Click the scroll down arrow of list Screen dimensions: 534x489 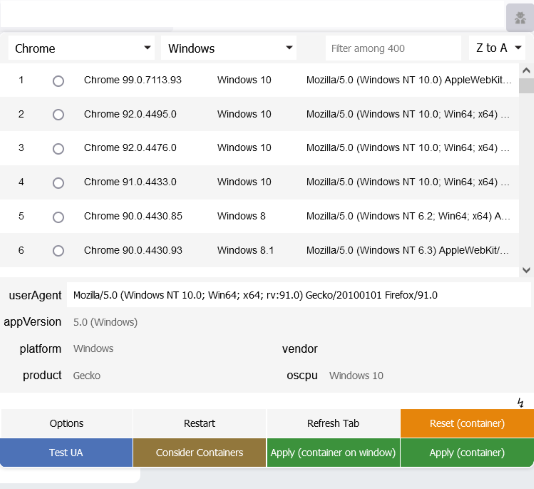tap(526, 270)
